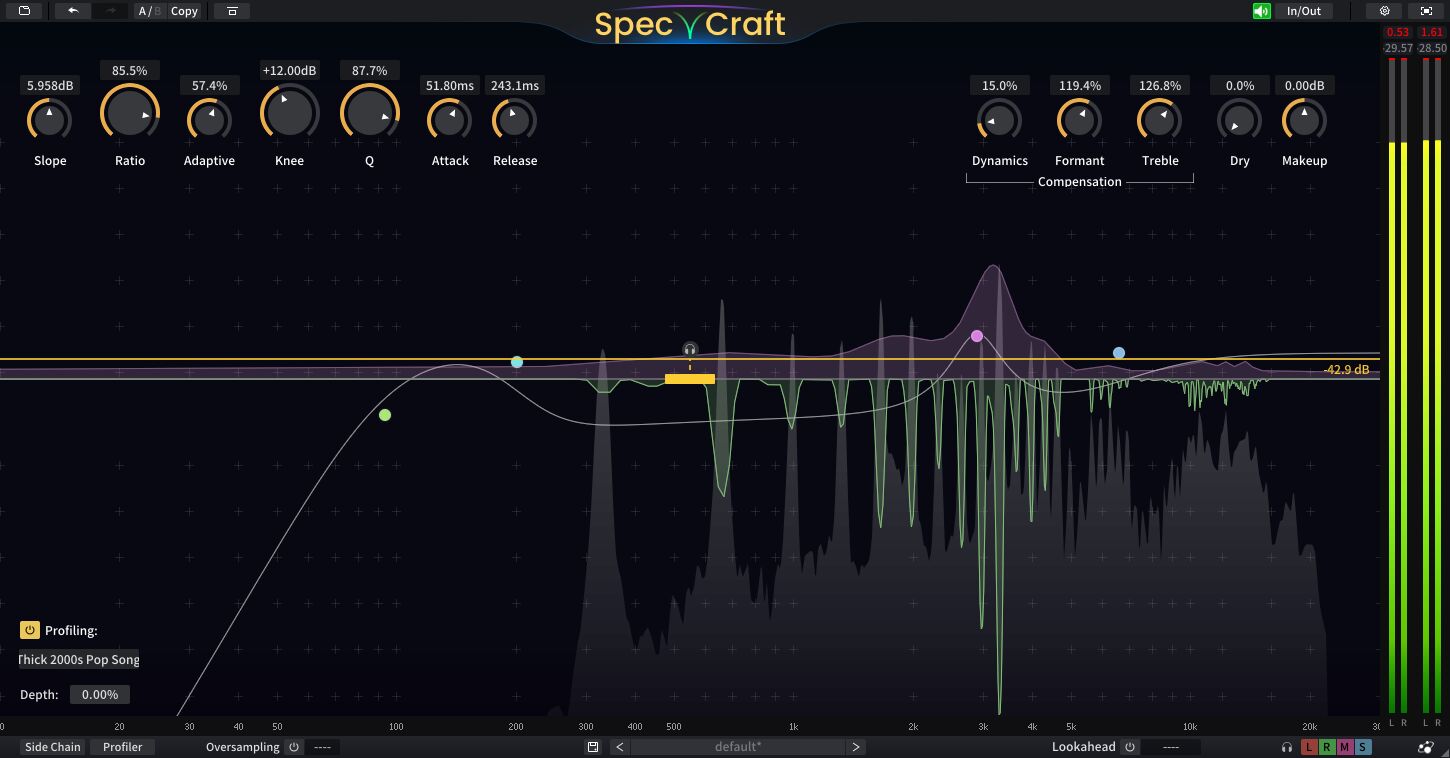Click the fullscreen resize icon
The width and height of the screenshot is (1450, 758).
pos(1426,11)
